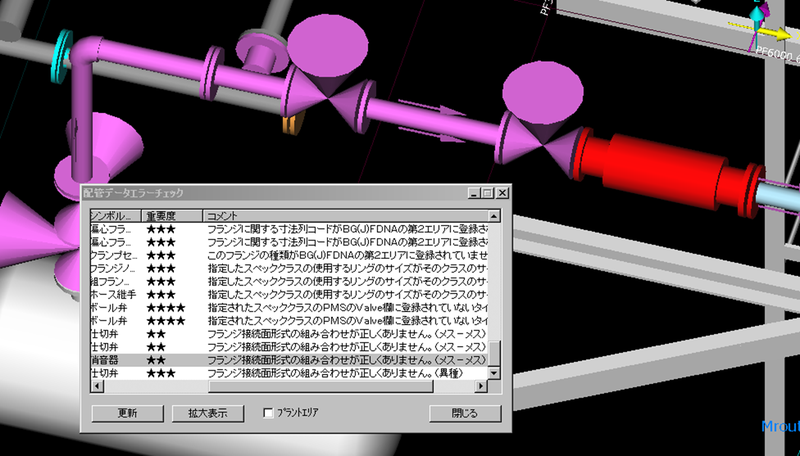The width and height of the screenshot is (800, 456).
Task: Click the vertical scrollbar thumb
Action: point(493,355)
